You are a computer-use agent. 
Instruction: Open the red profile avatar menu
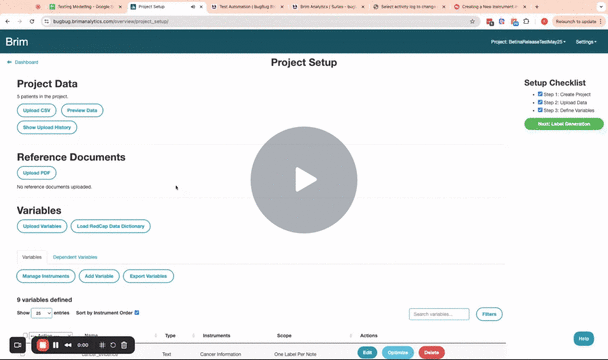click(544, 21)
